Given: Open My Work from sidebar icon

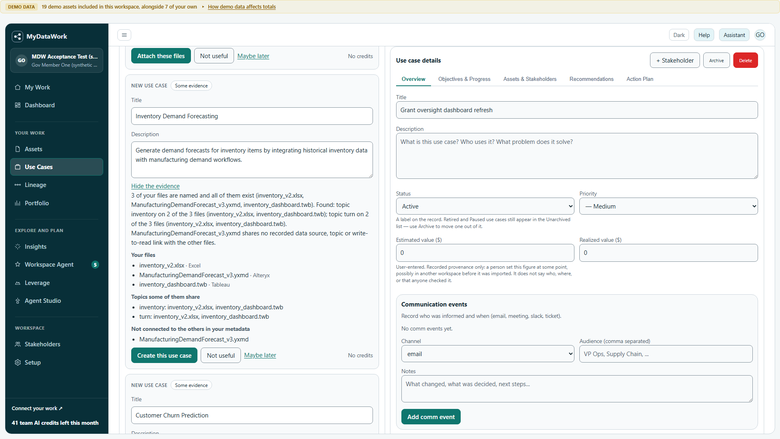Looking at the screenshot, I should [x=18, y=88].
